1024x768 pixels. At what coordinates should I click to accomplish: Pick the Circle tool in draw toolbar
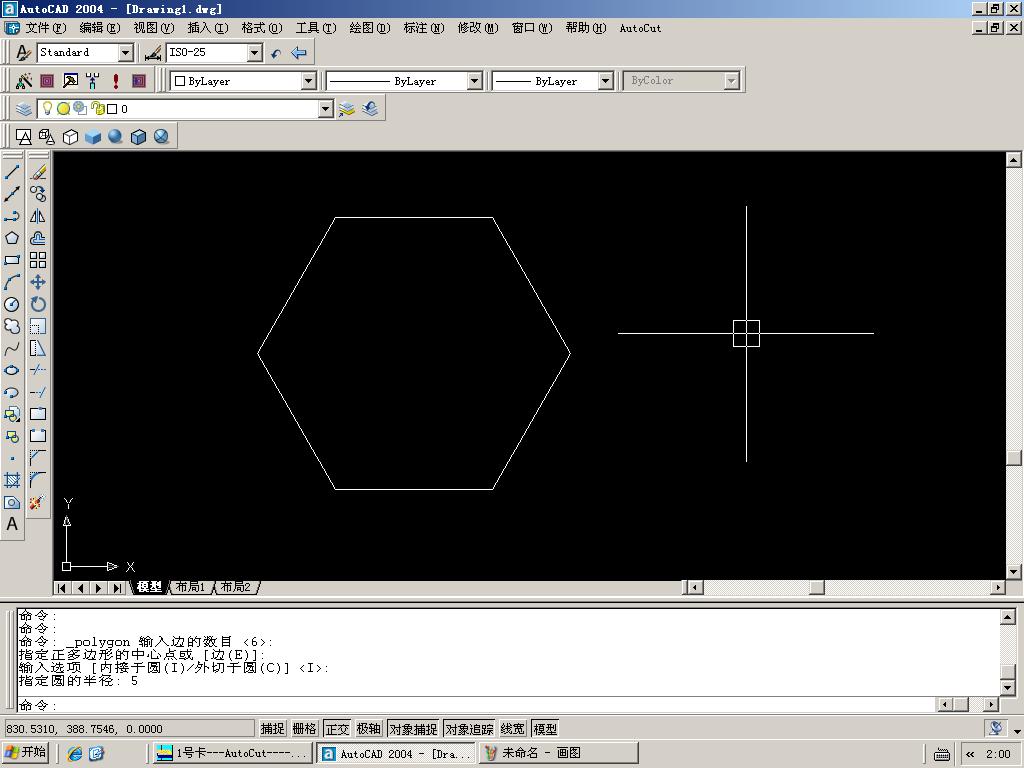(x=12, y=304)
